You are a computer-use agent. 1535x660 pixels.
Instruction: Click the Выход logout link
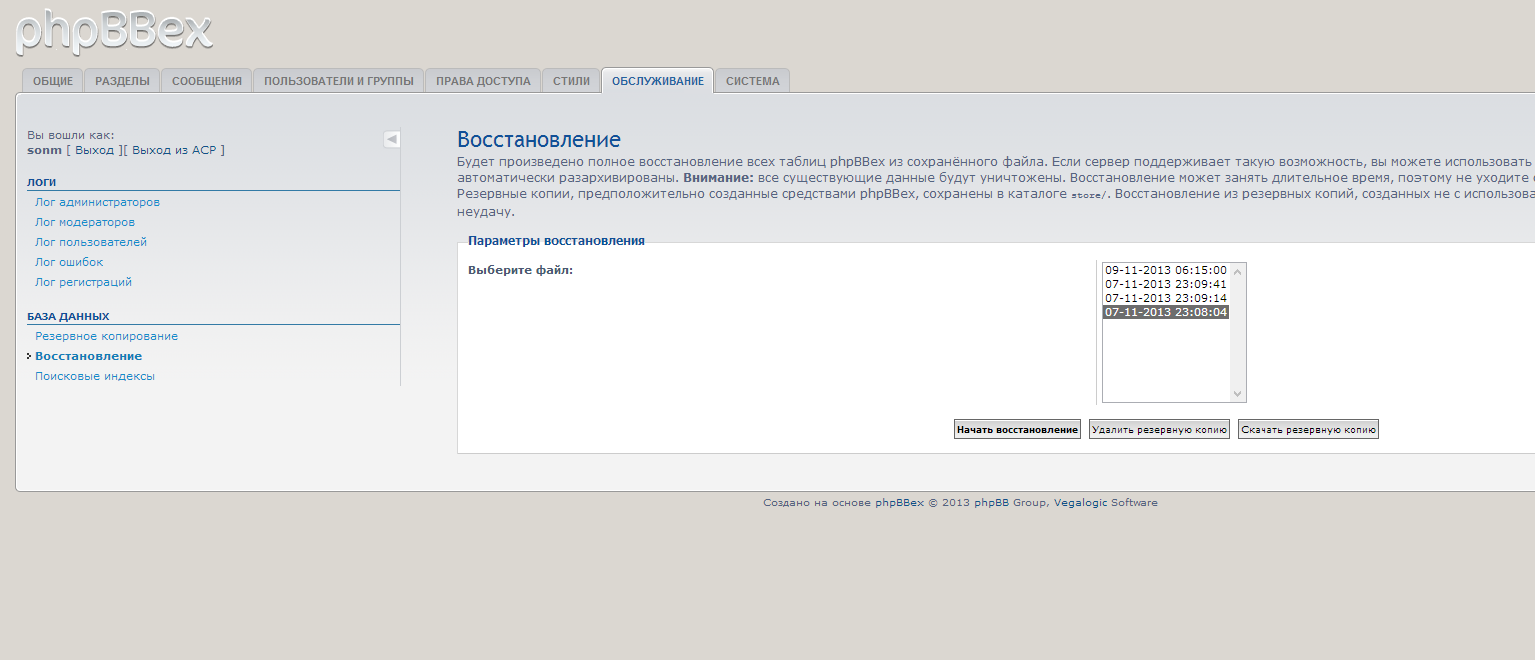click(x=94, y=150)
